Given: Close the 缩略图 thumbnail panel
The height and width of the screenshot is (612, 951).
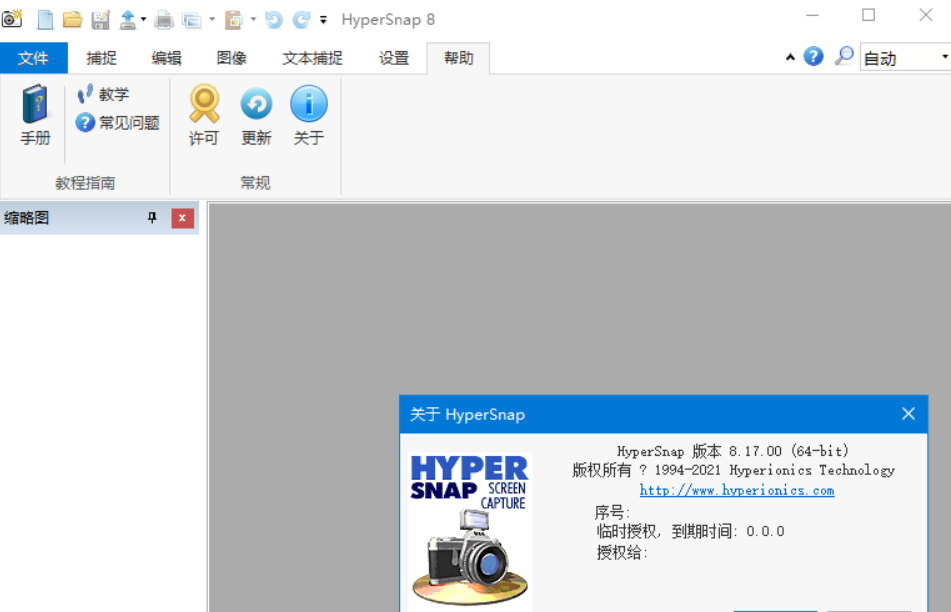Looking at the screenshot, I should [x=182, y=218].
